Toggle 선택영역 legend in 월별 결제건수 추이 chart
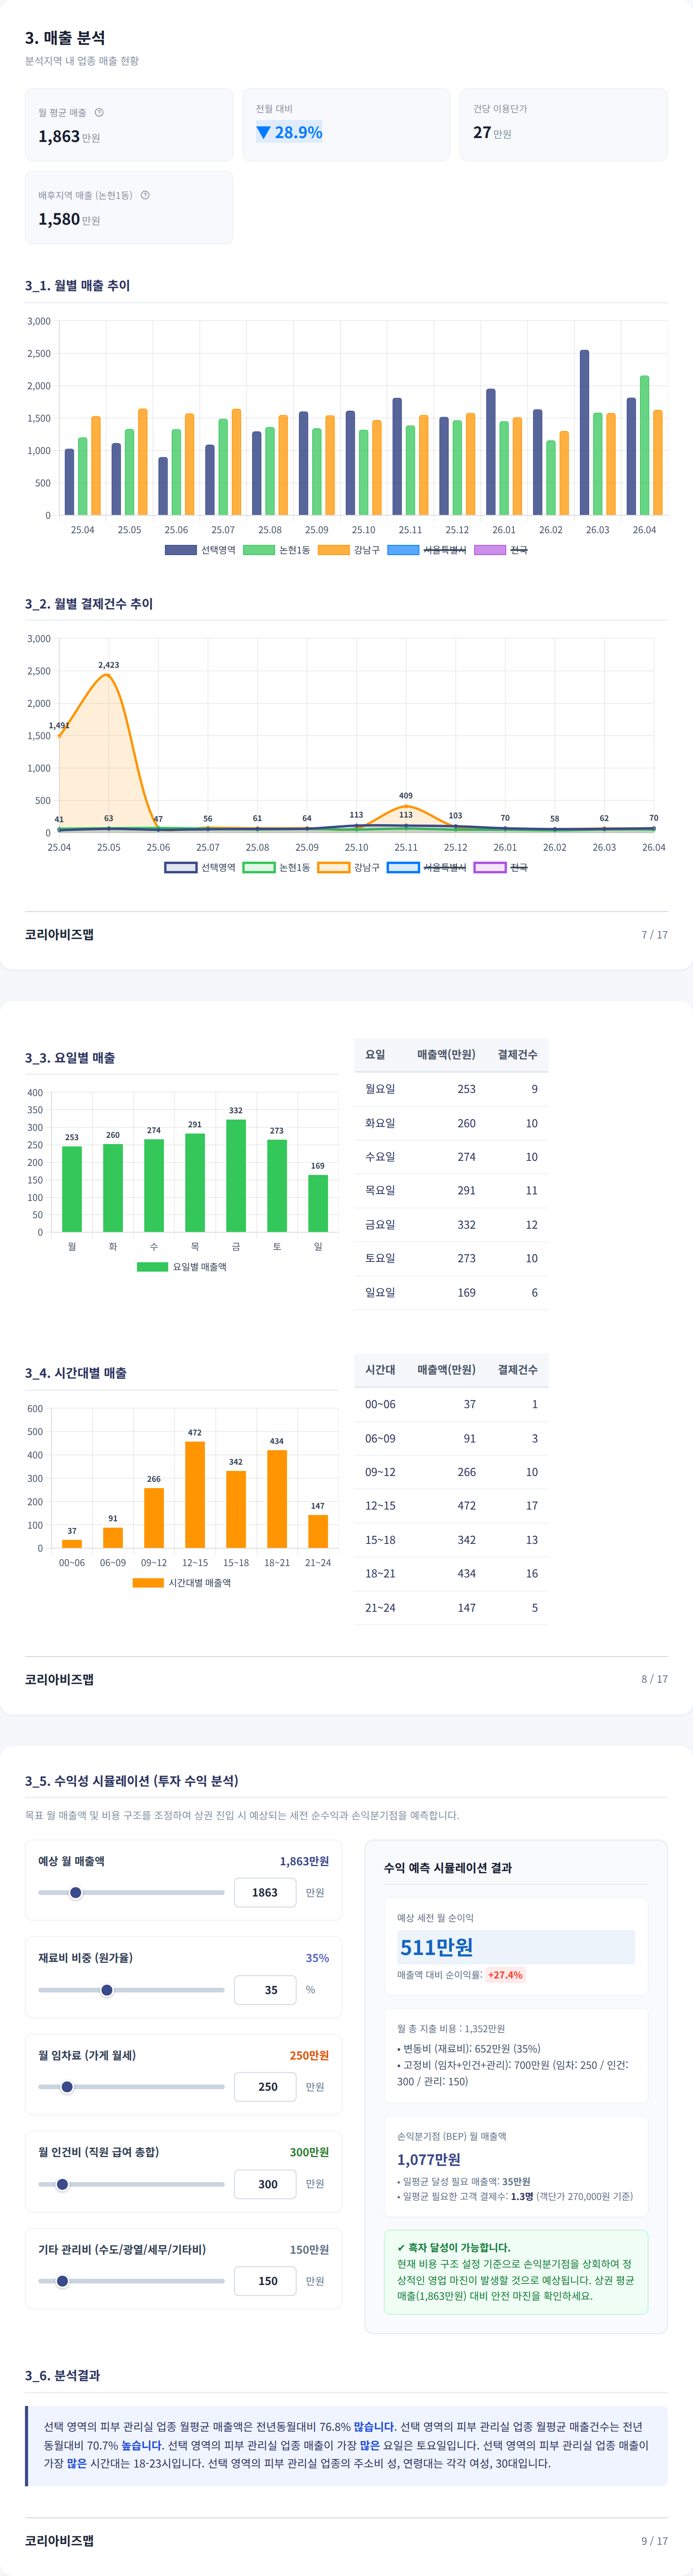The image size is (693, 2576). click(200, 867)
